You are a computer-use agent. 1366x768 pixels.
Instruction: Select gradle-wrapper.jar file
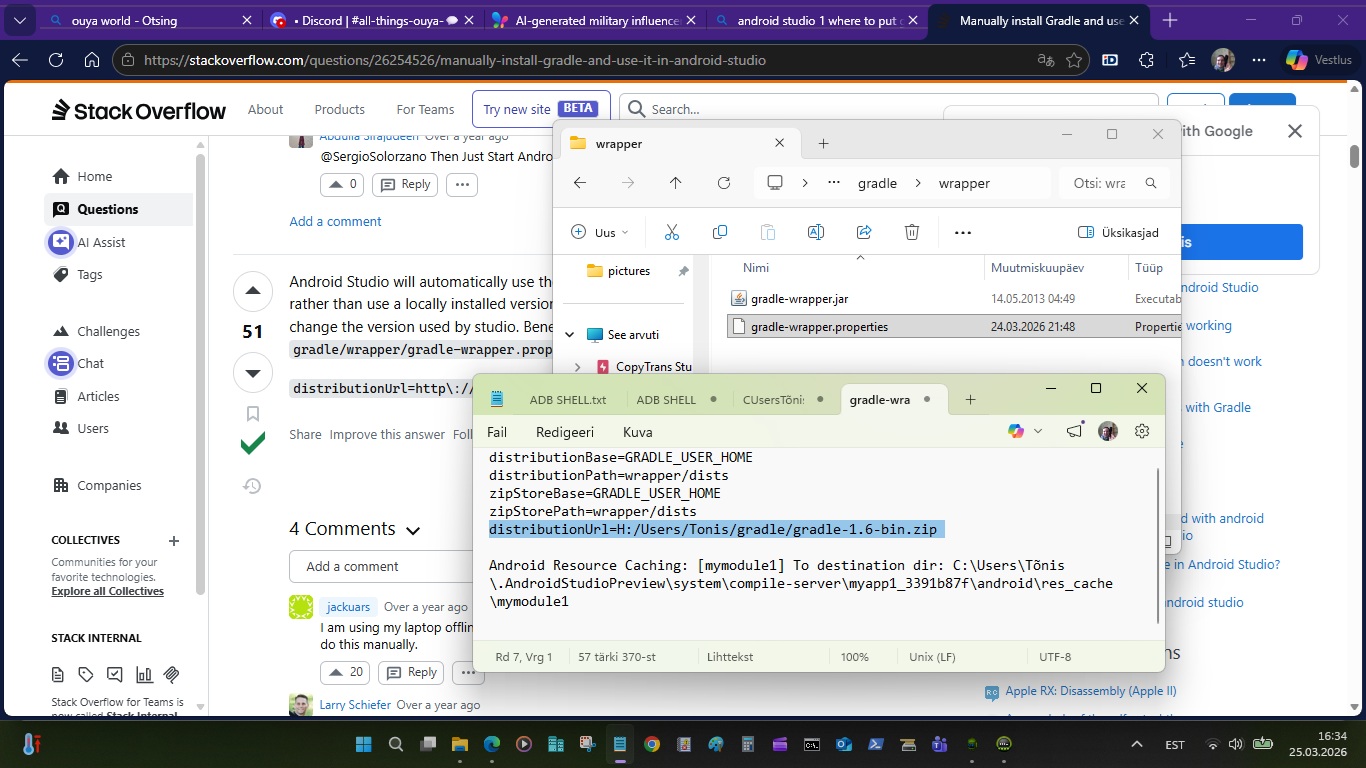click(x=799, y=298)
